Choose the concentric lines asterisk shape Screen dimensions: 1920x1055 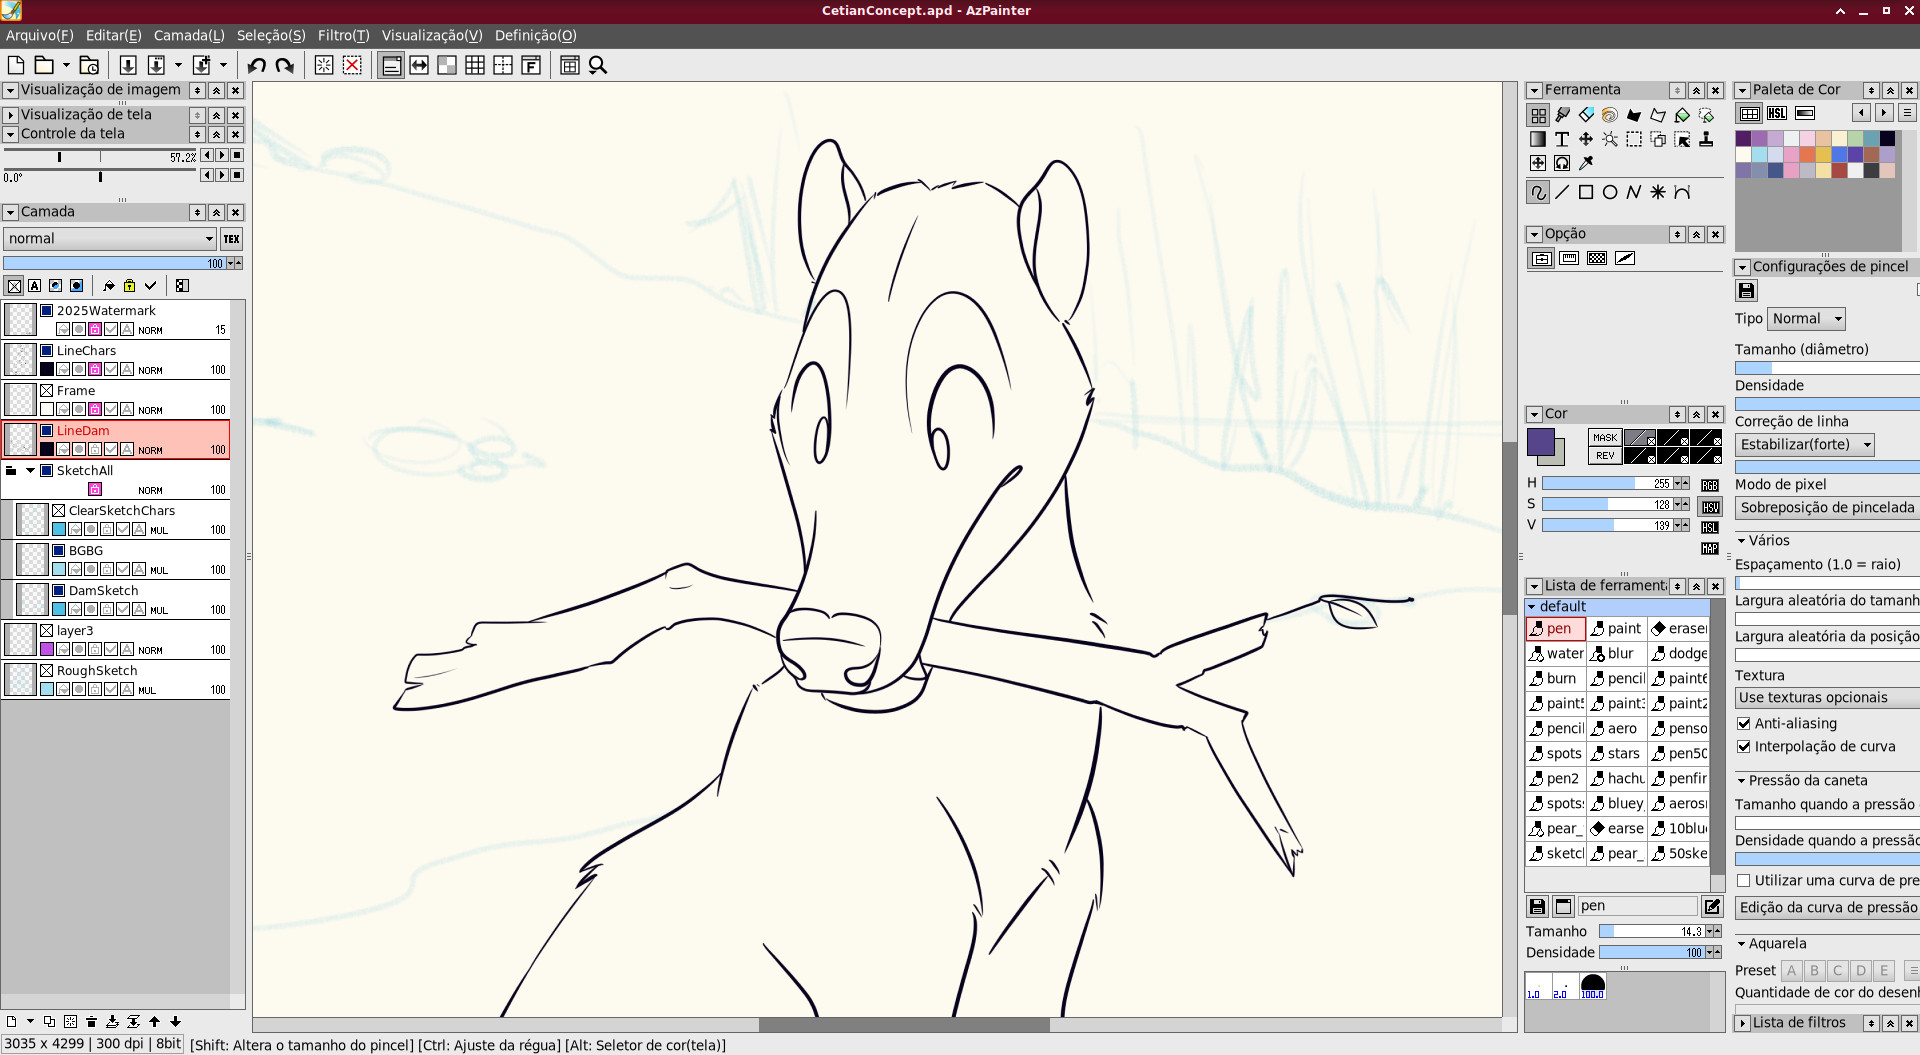coord(1658,192)
